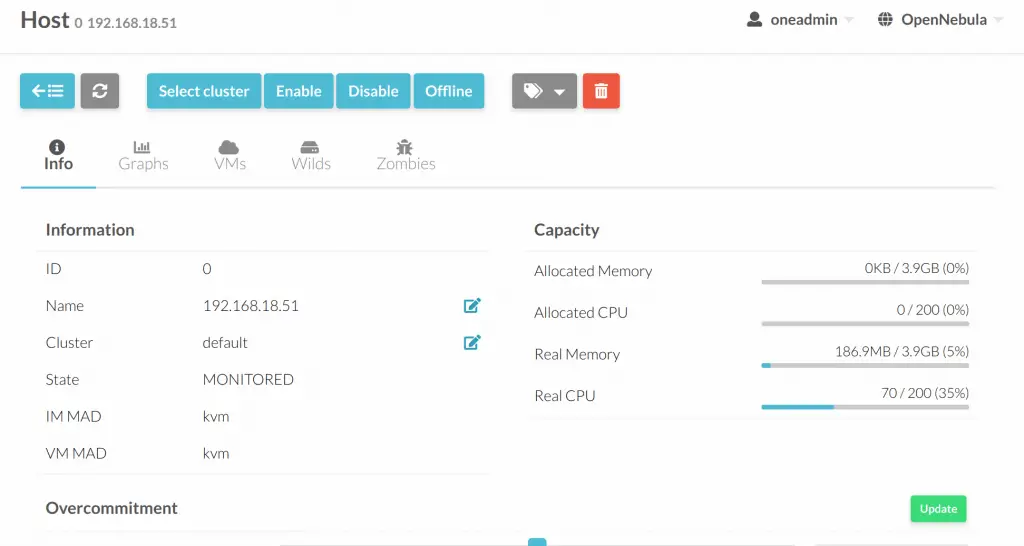The width and height of the screenshot is (1024, 546).
Task: Click the Allocated CPU usage bar
Action: point(865,323)
